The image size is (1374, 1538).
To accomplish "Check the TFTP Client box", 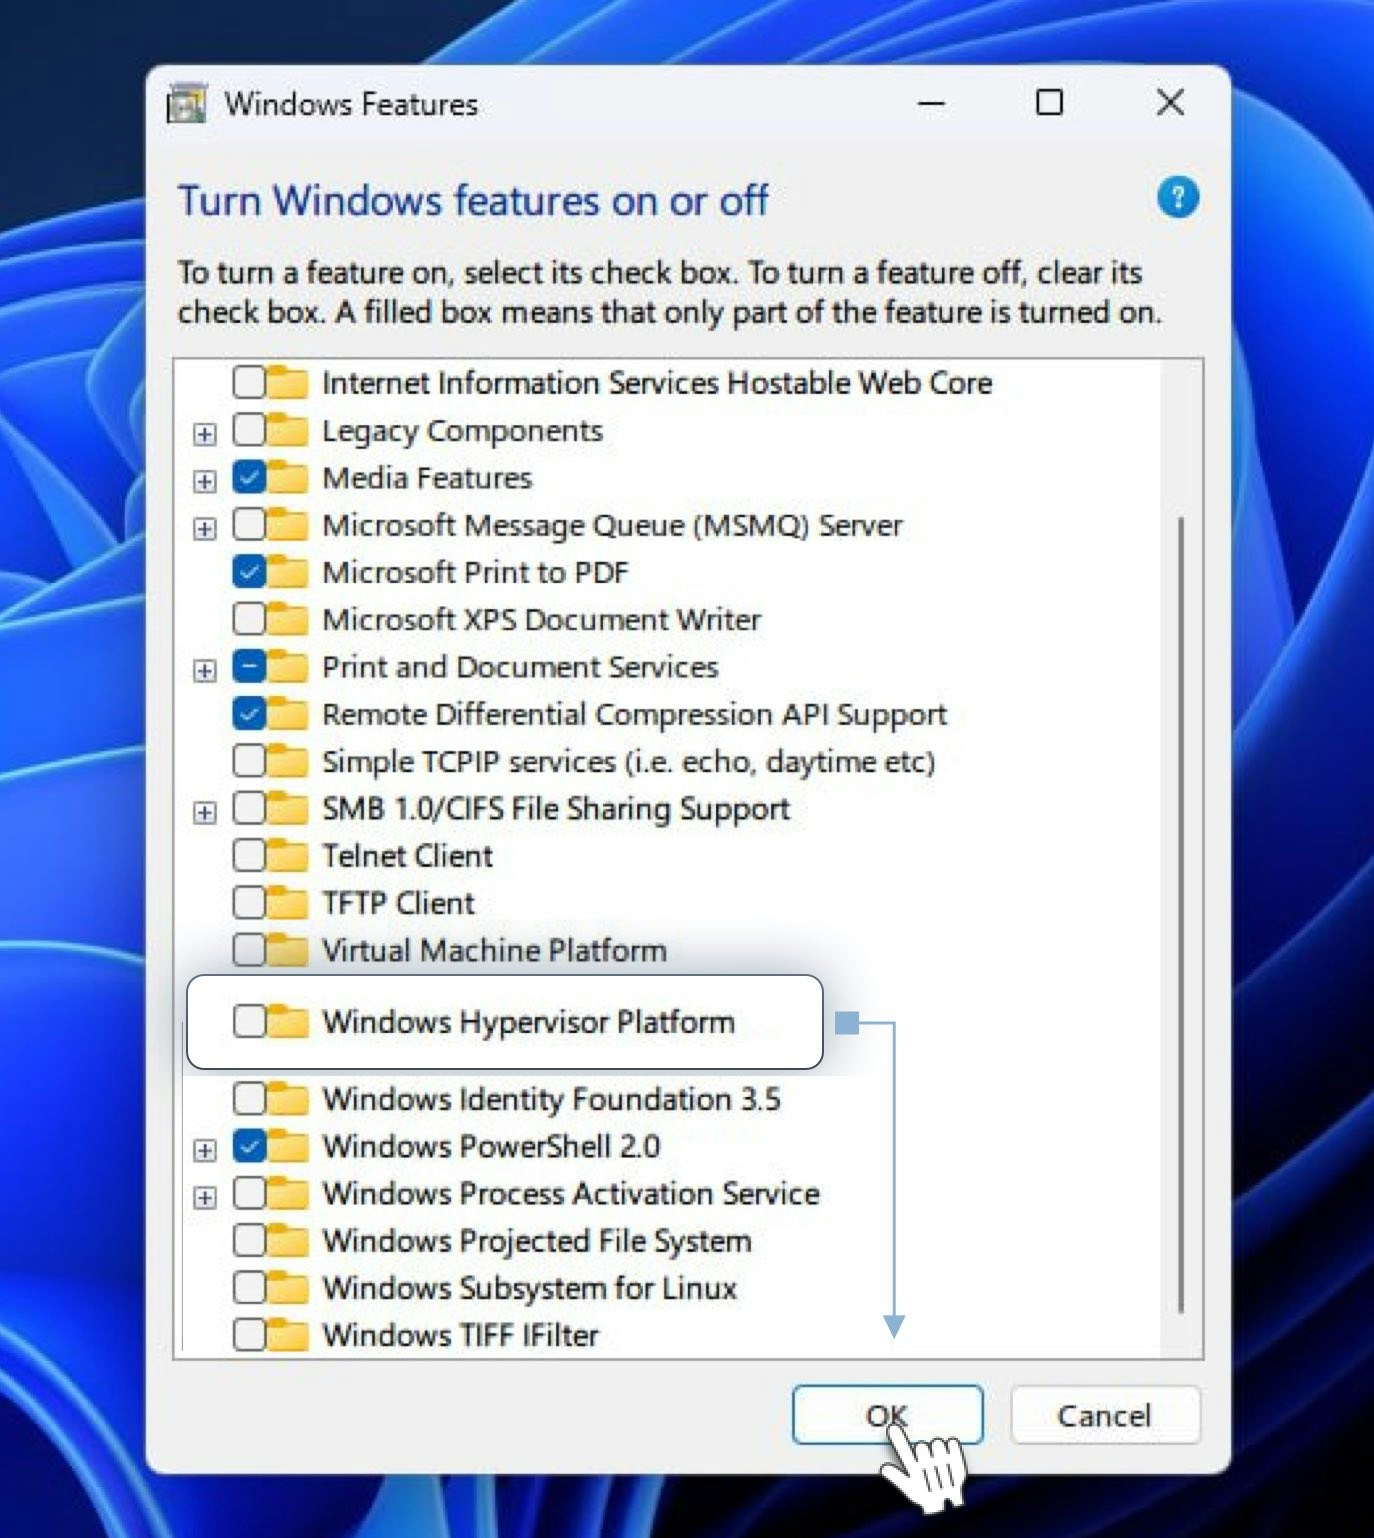I will [248, 903].
